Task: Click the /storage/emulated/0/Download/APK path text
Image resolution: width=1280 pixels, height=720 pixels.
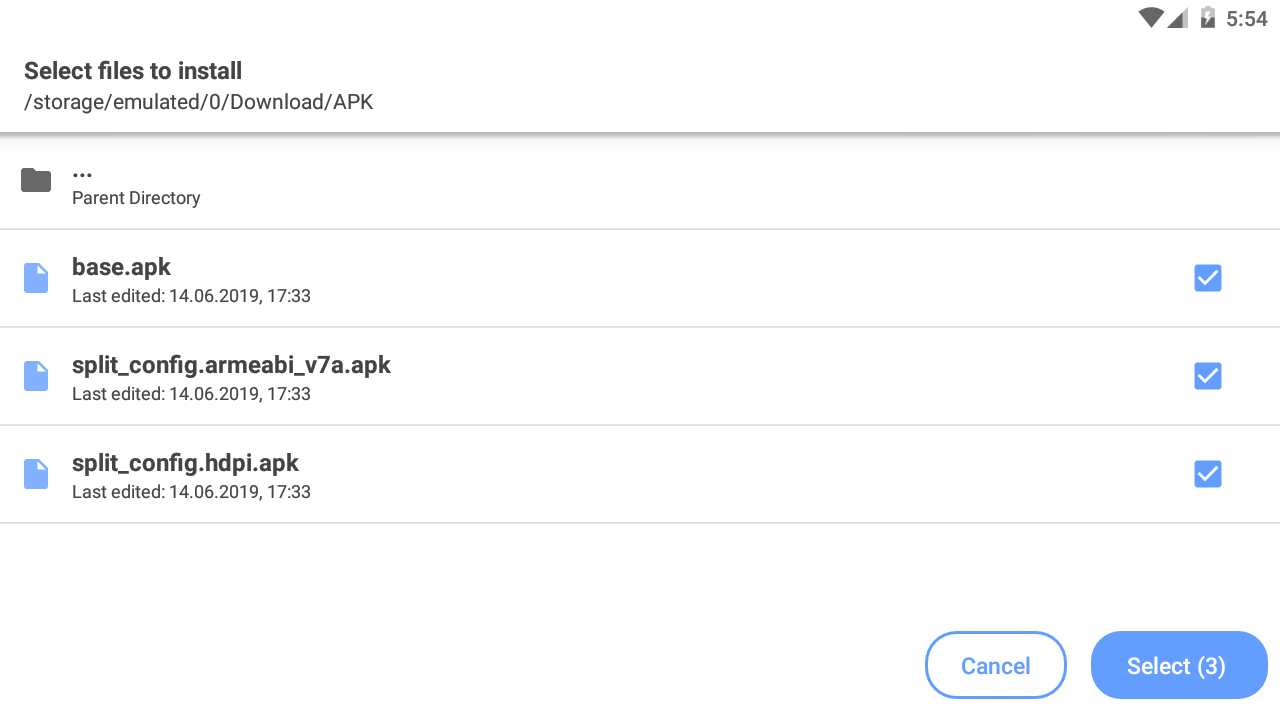Action: [198, 102]
